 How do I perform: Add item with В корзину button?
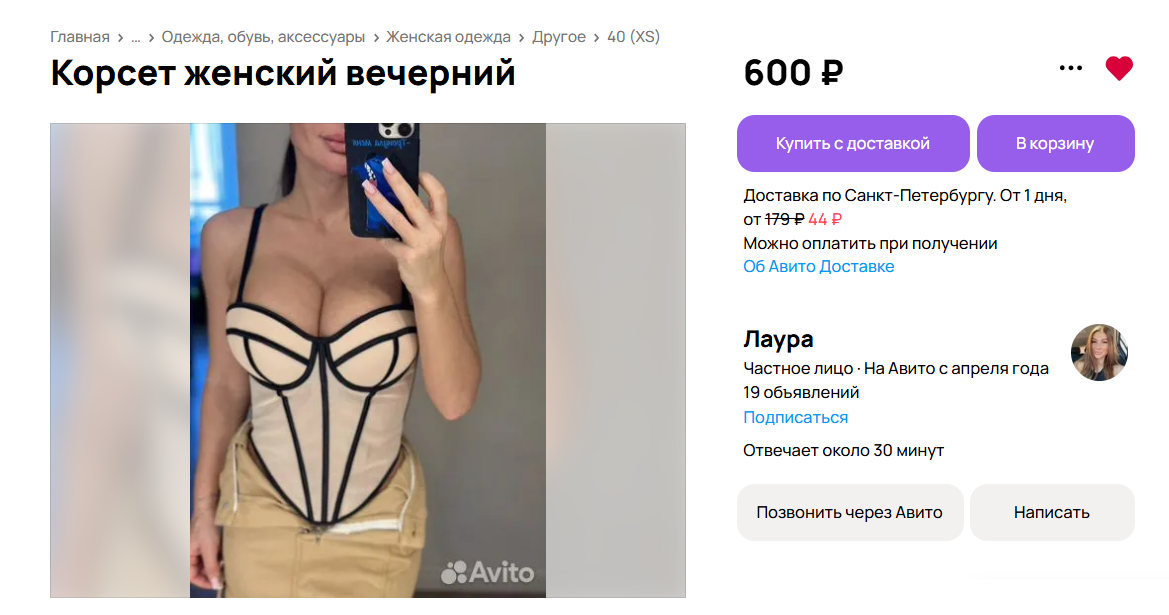(x=1055, y=143)
